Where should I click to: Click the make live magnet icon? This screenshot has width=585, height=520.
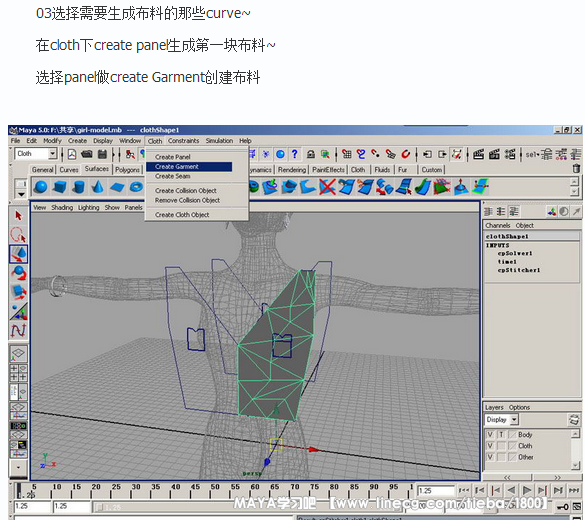406,154
